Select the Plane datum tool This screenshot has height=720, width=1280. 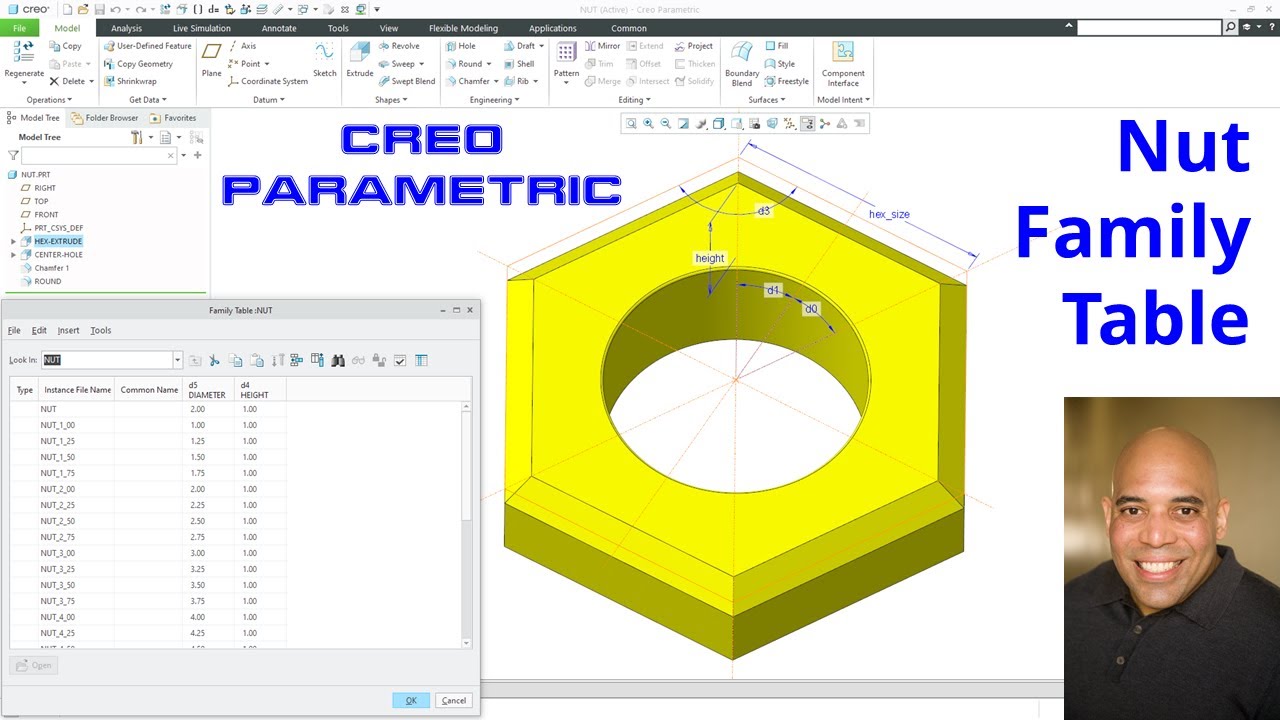click(x=212, y=60)
